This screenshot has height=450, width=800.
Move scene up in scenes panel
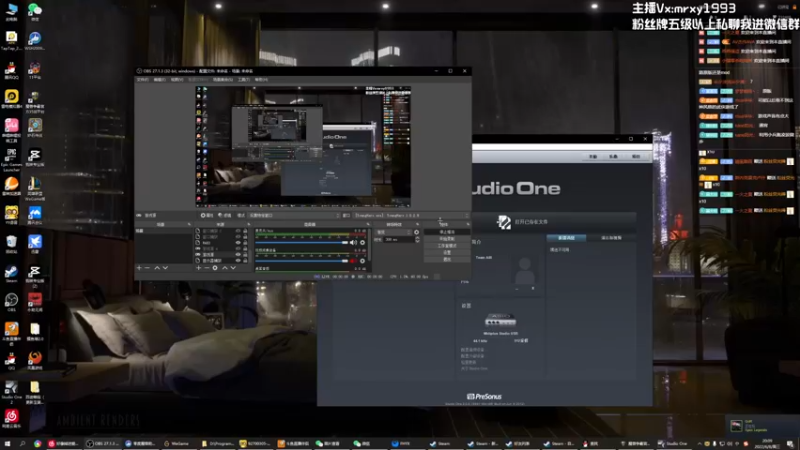[x=157, y=267]
